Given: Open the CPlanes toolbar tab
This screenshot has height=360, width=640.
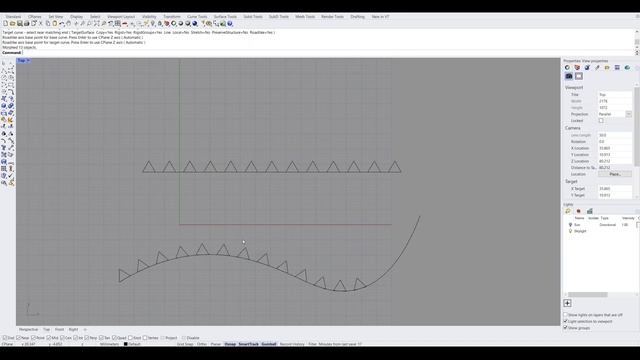Looking at the screenshot, I should (x=35, y=17).
